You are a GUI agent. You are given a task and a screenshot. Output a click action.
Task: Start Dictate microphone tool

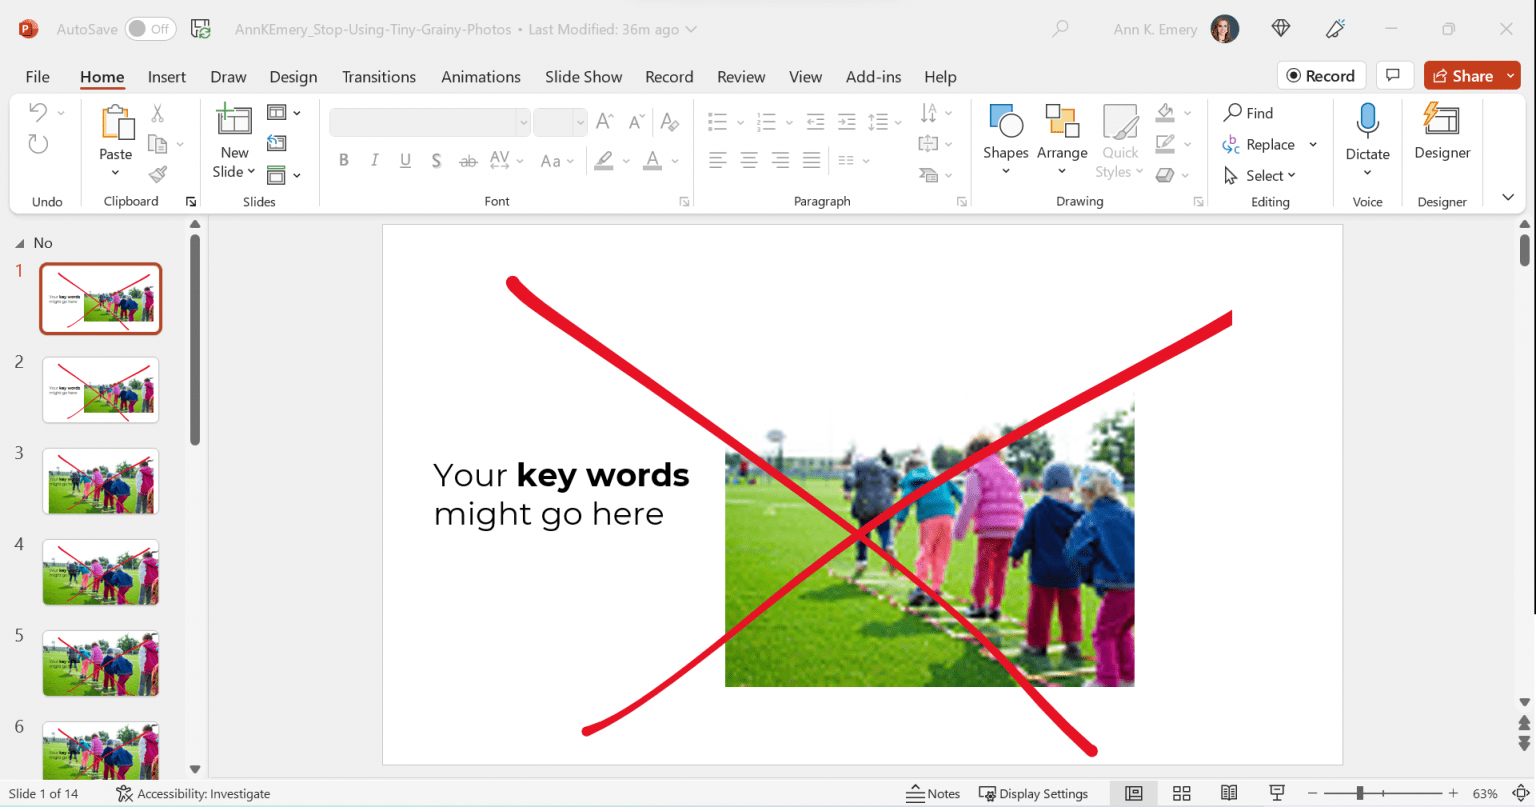[1367, 132]
